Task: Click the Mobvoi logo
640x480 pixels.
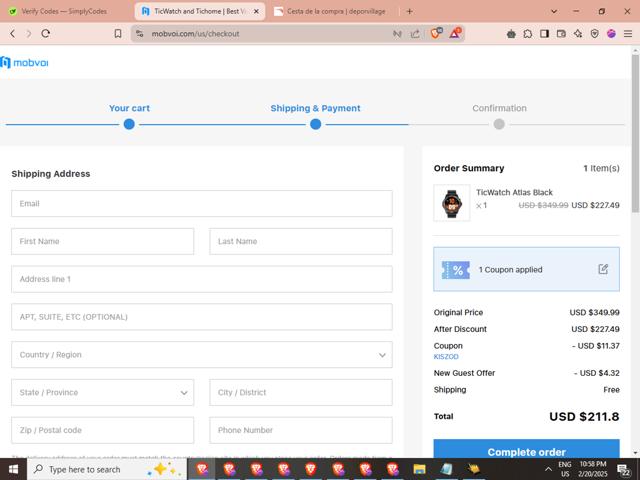Action: tap(24, 62)
